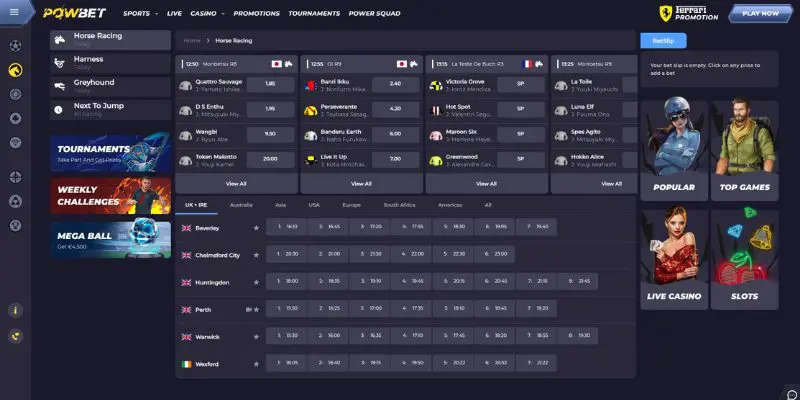Open the Live Casino game tile

(674, 260)
